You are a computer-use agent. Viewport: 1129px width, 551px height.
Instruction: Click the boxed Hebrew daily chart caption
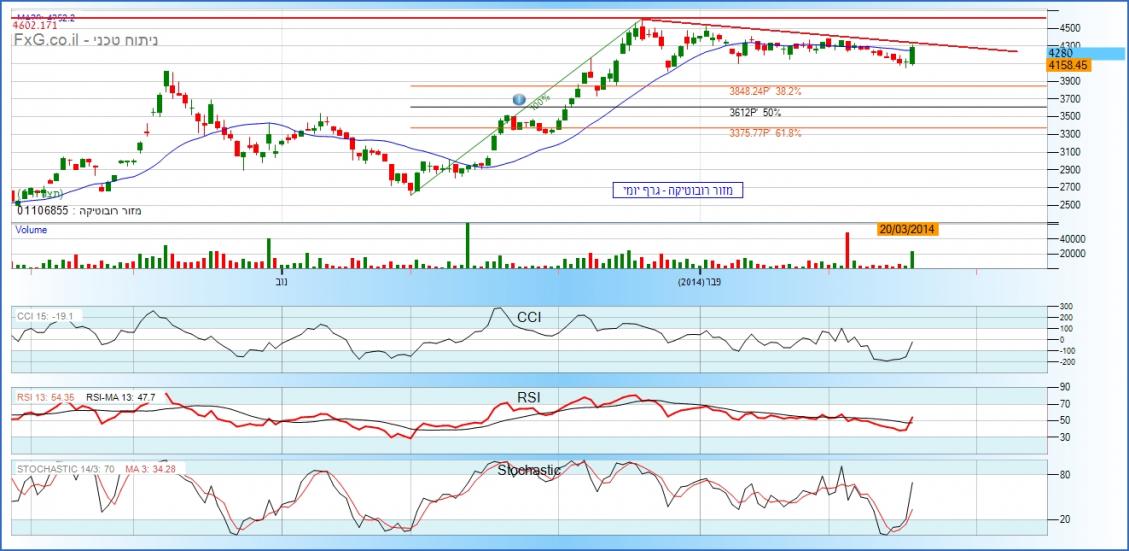678,189
